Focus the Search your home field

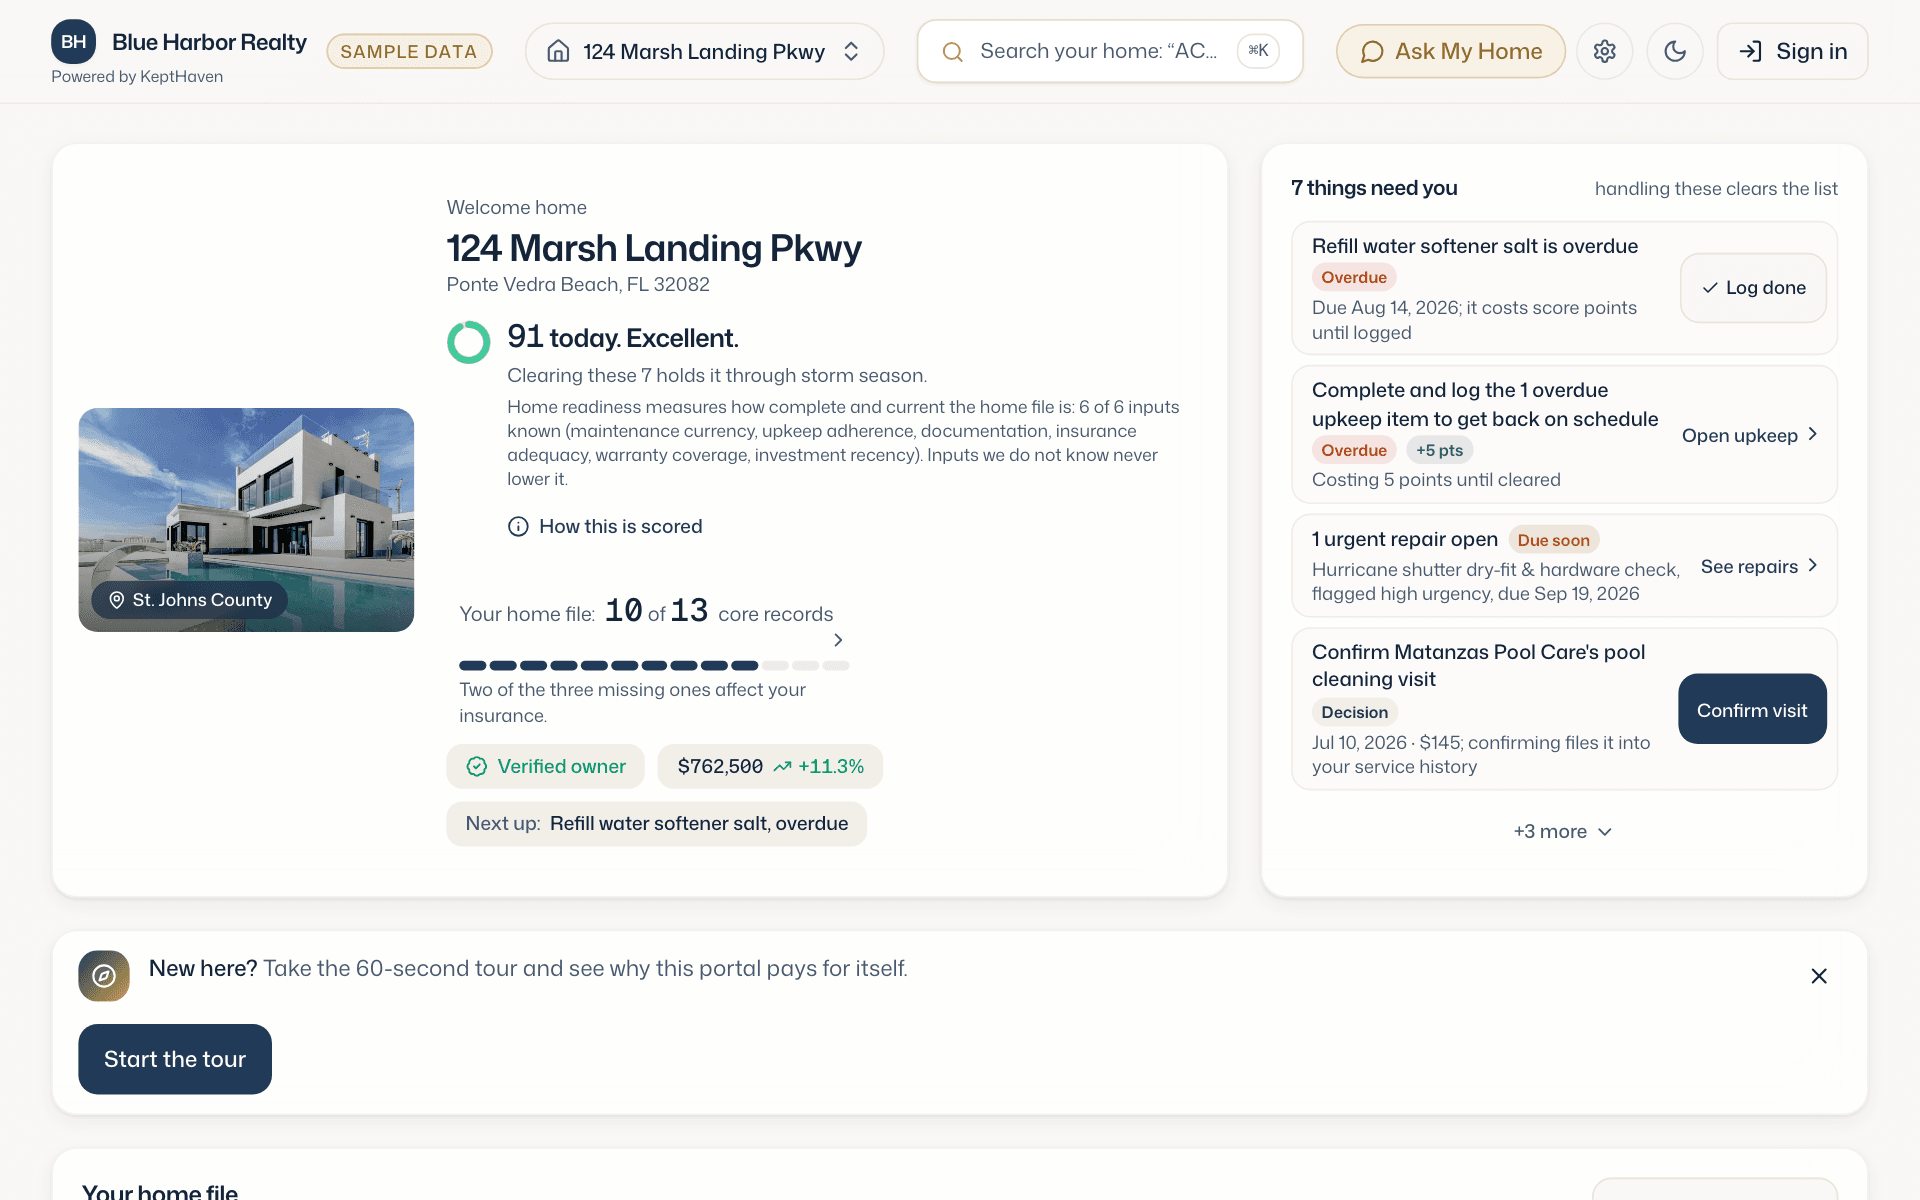tap(1110, 51)
